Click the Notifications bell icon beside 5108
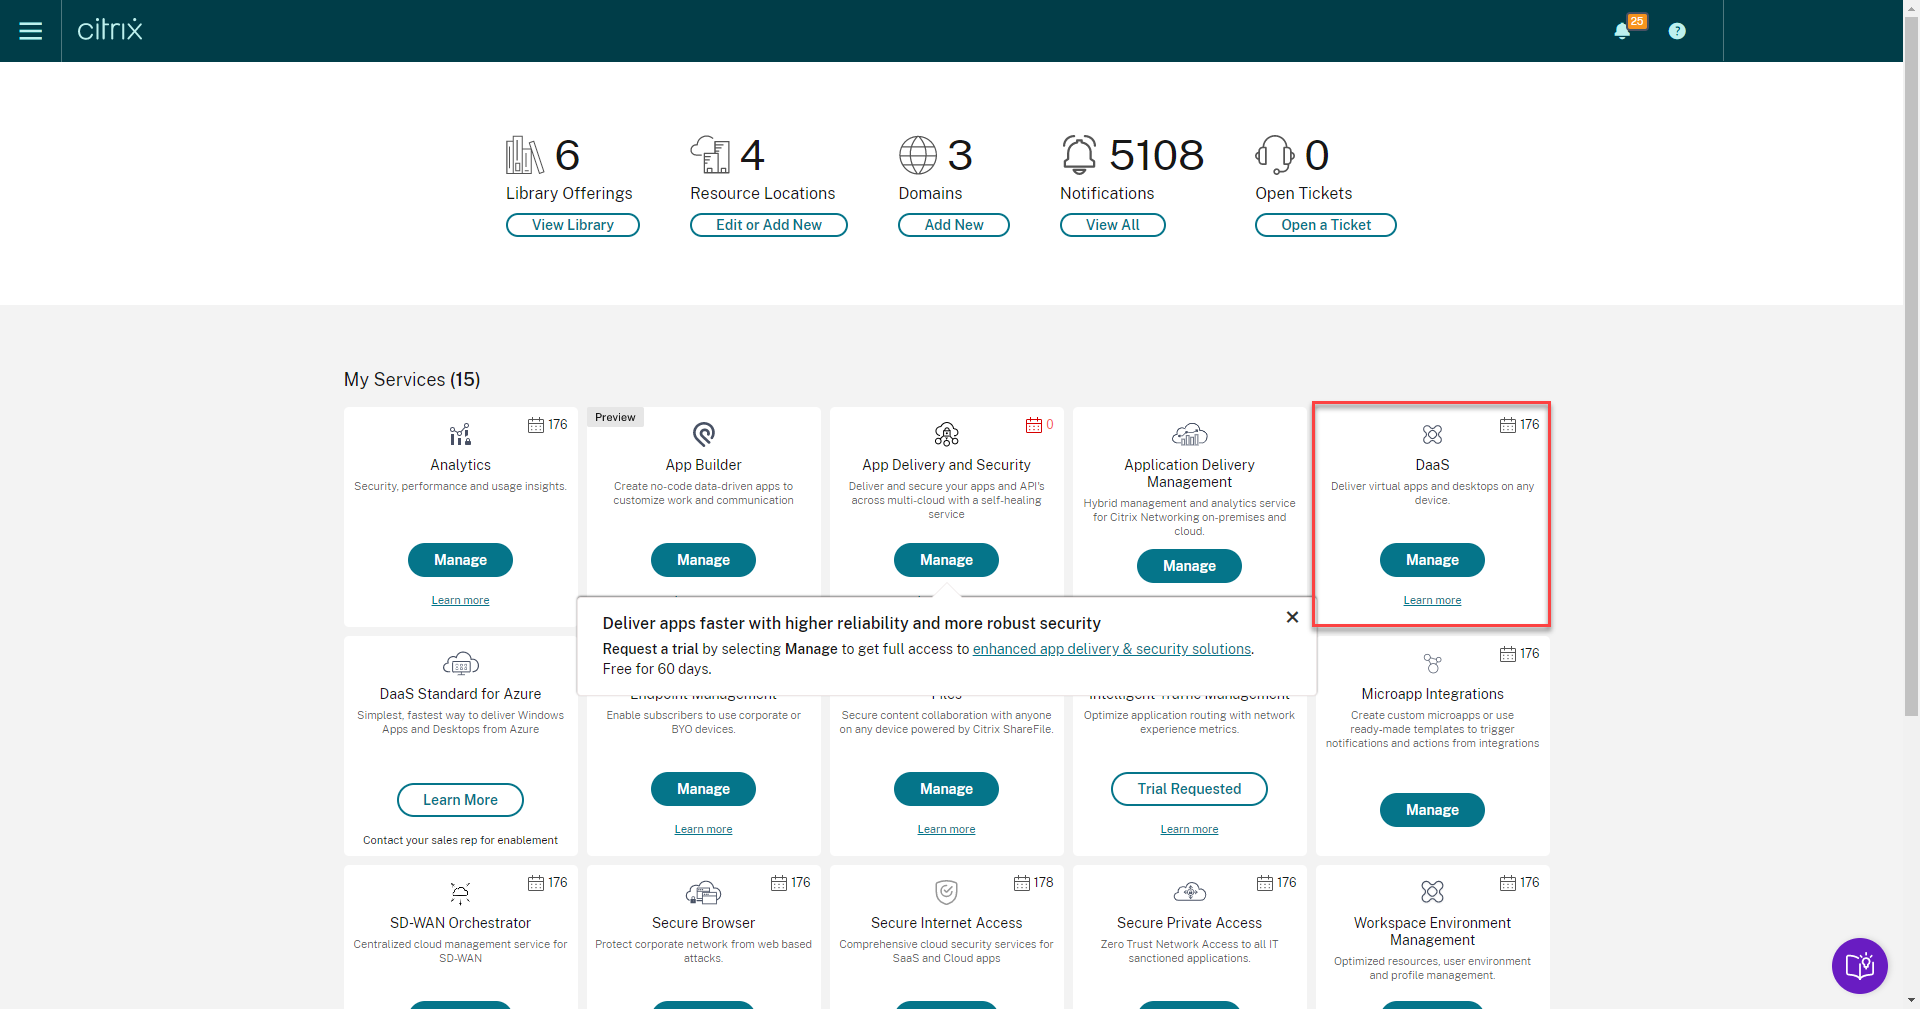 coord(1079,155)
